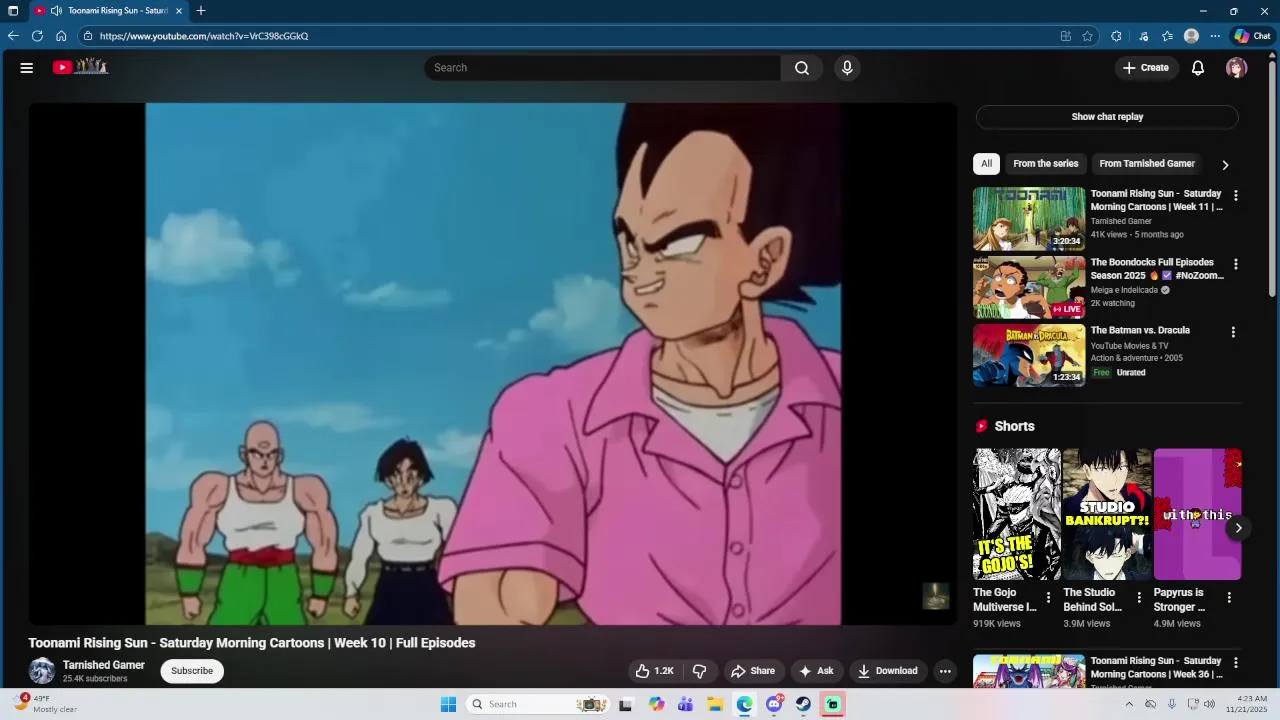
Task: Open Tarnished Gamer channel name link
Action: 104,665
